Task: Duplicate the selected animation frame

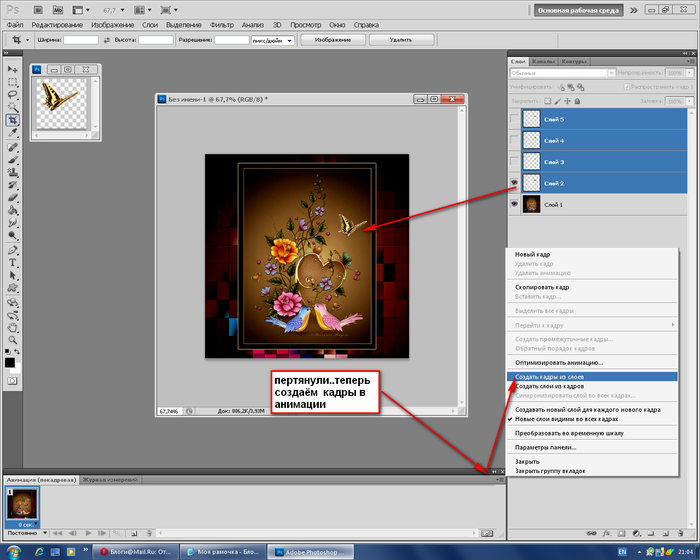Action: (134, 533)
